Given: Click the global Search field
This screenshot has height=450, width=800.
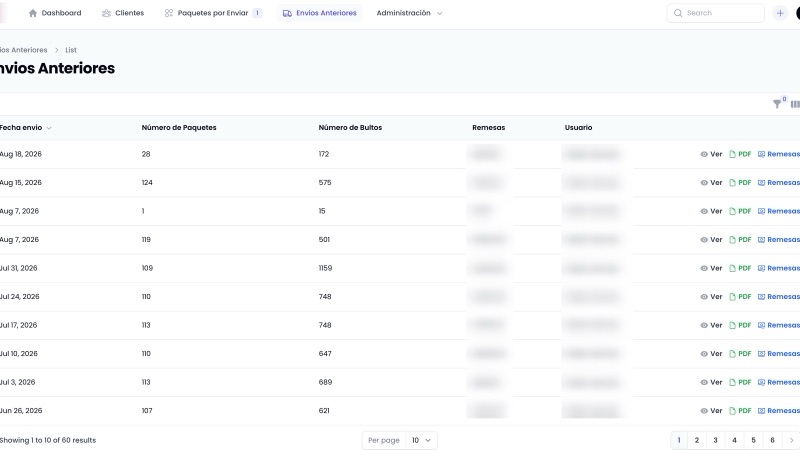Looking at the screenshot, I should pyautogui.click(x=715, y=13).
